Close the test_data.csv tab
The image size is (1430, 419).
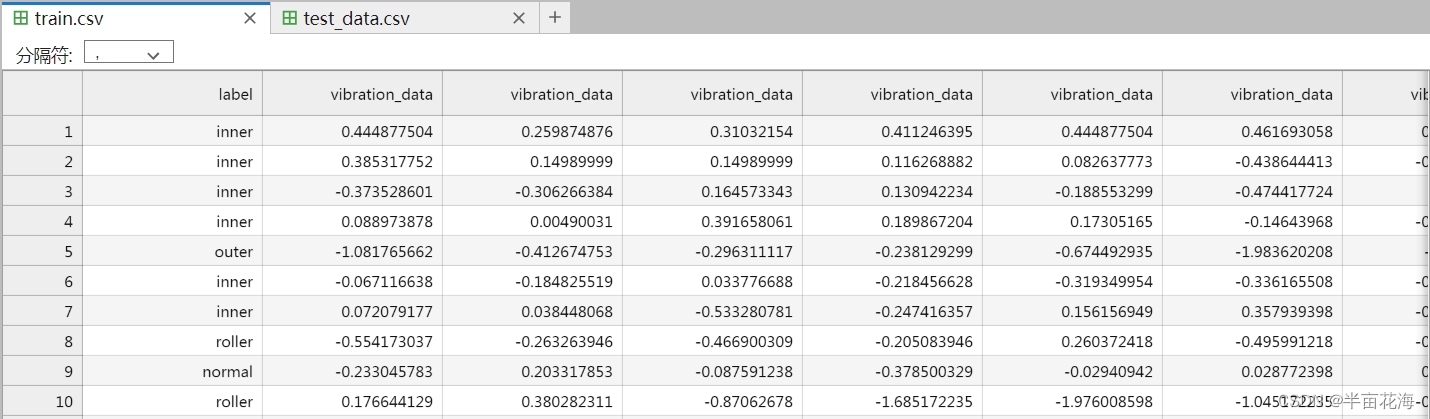point(519,18)
